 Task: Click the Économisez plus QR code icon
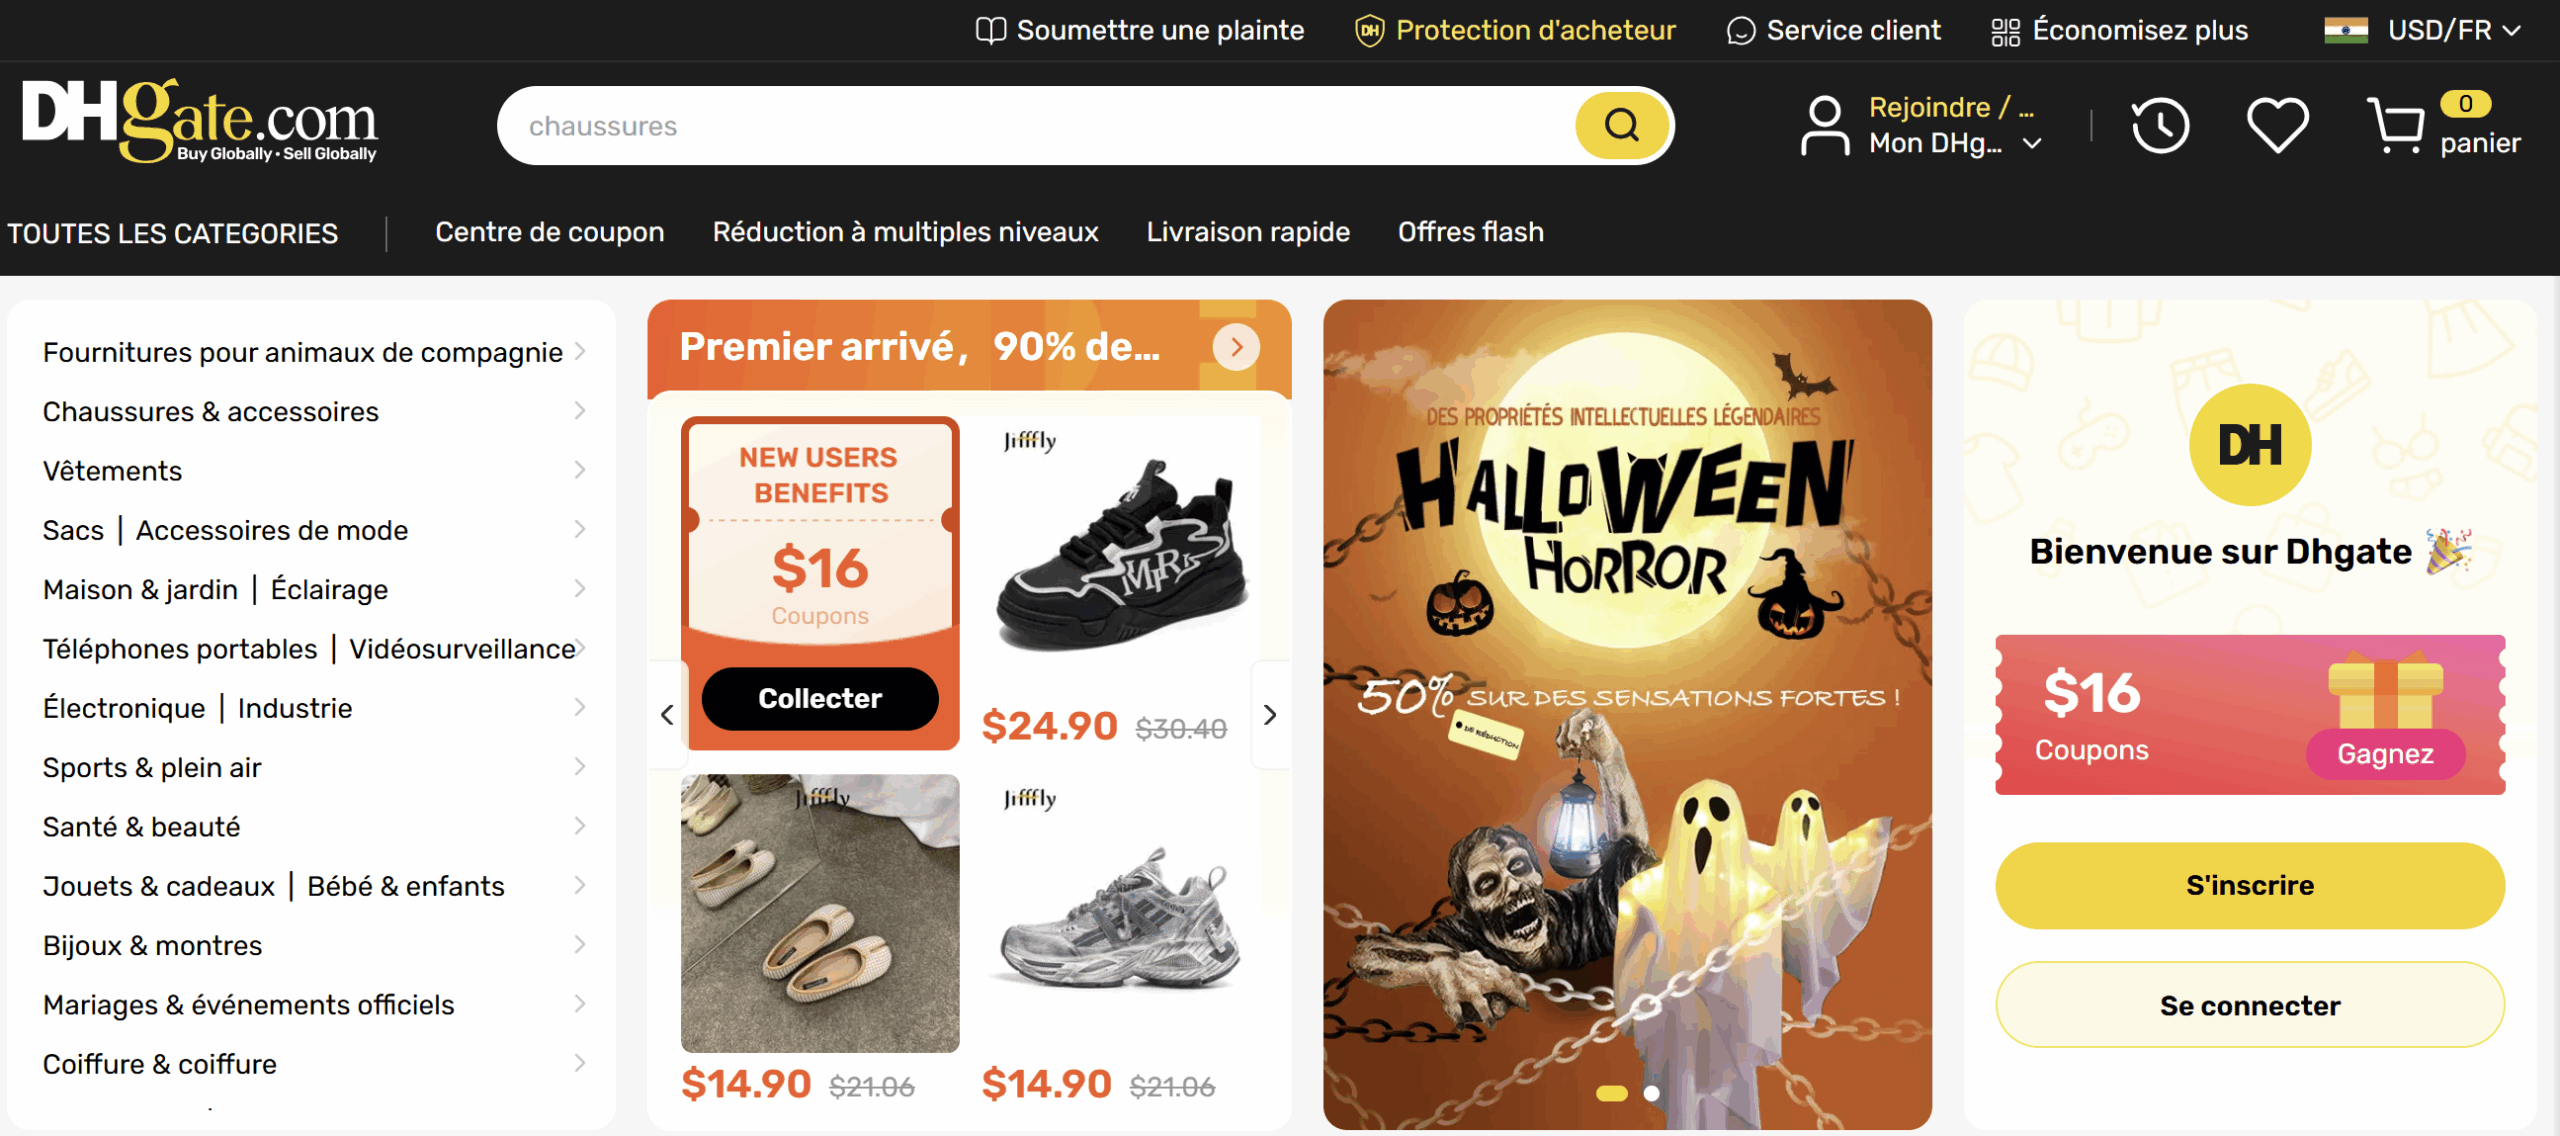click(2005, 31)
